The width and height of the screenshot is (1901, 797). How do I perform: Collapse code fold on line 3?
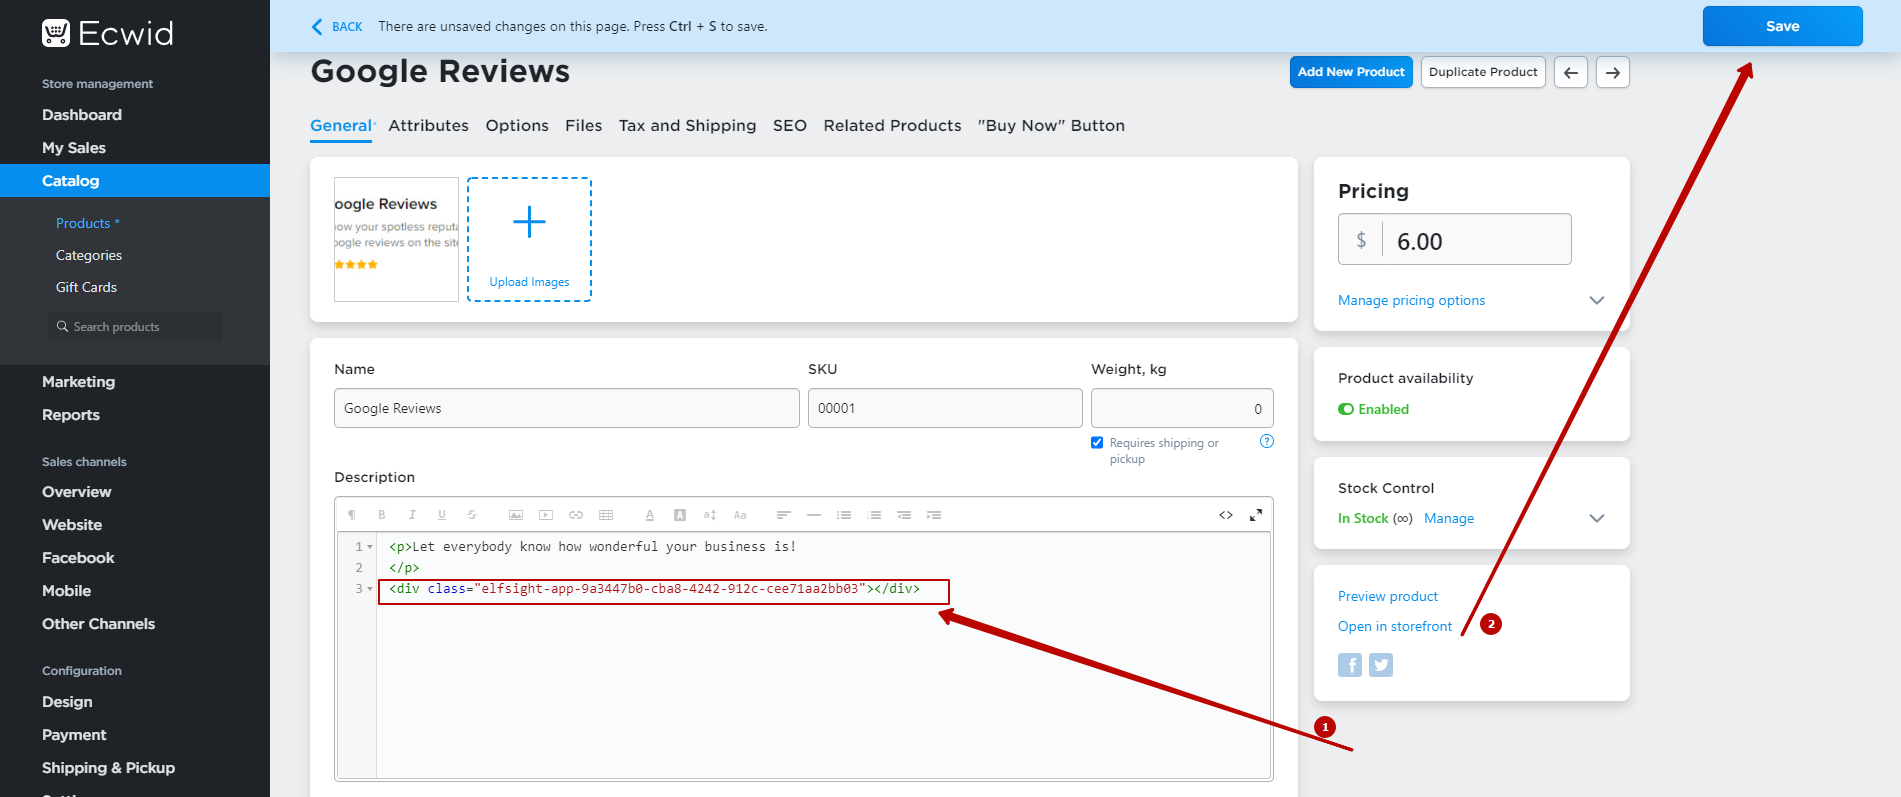(370, 589)
